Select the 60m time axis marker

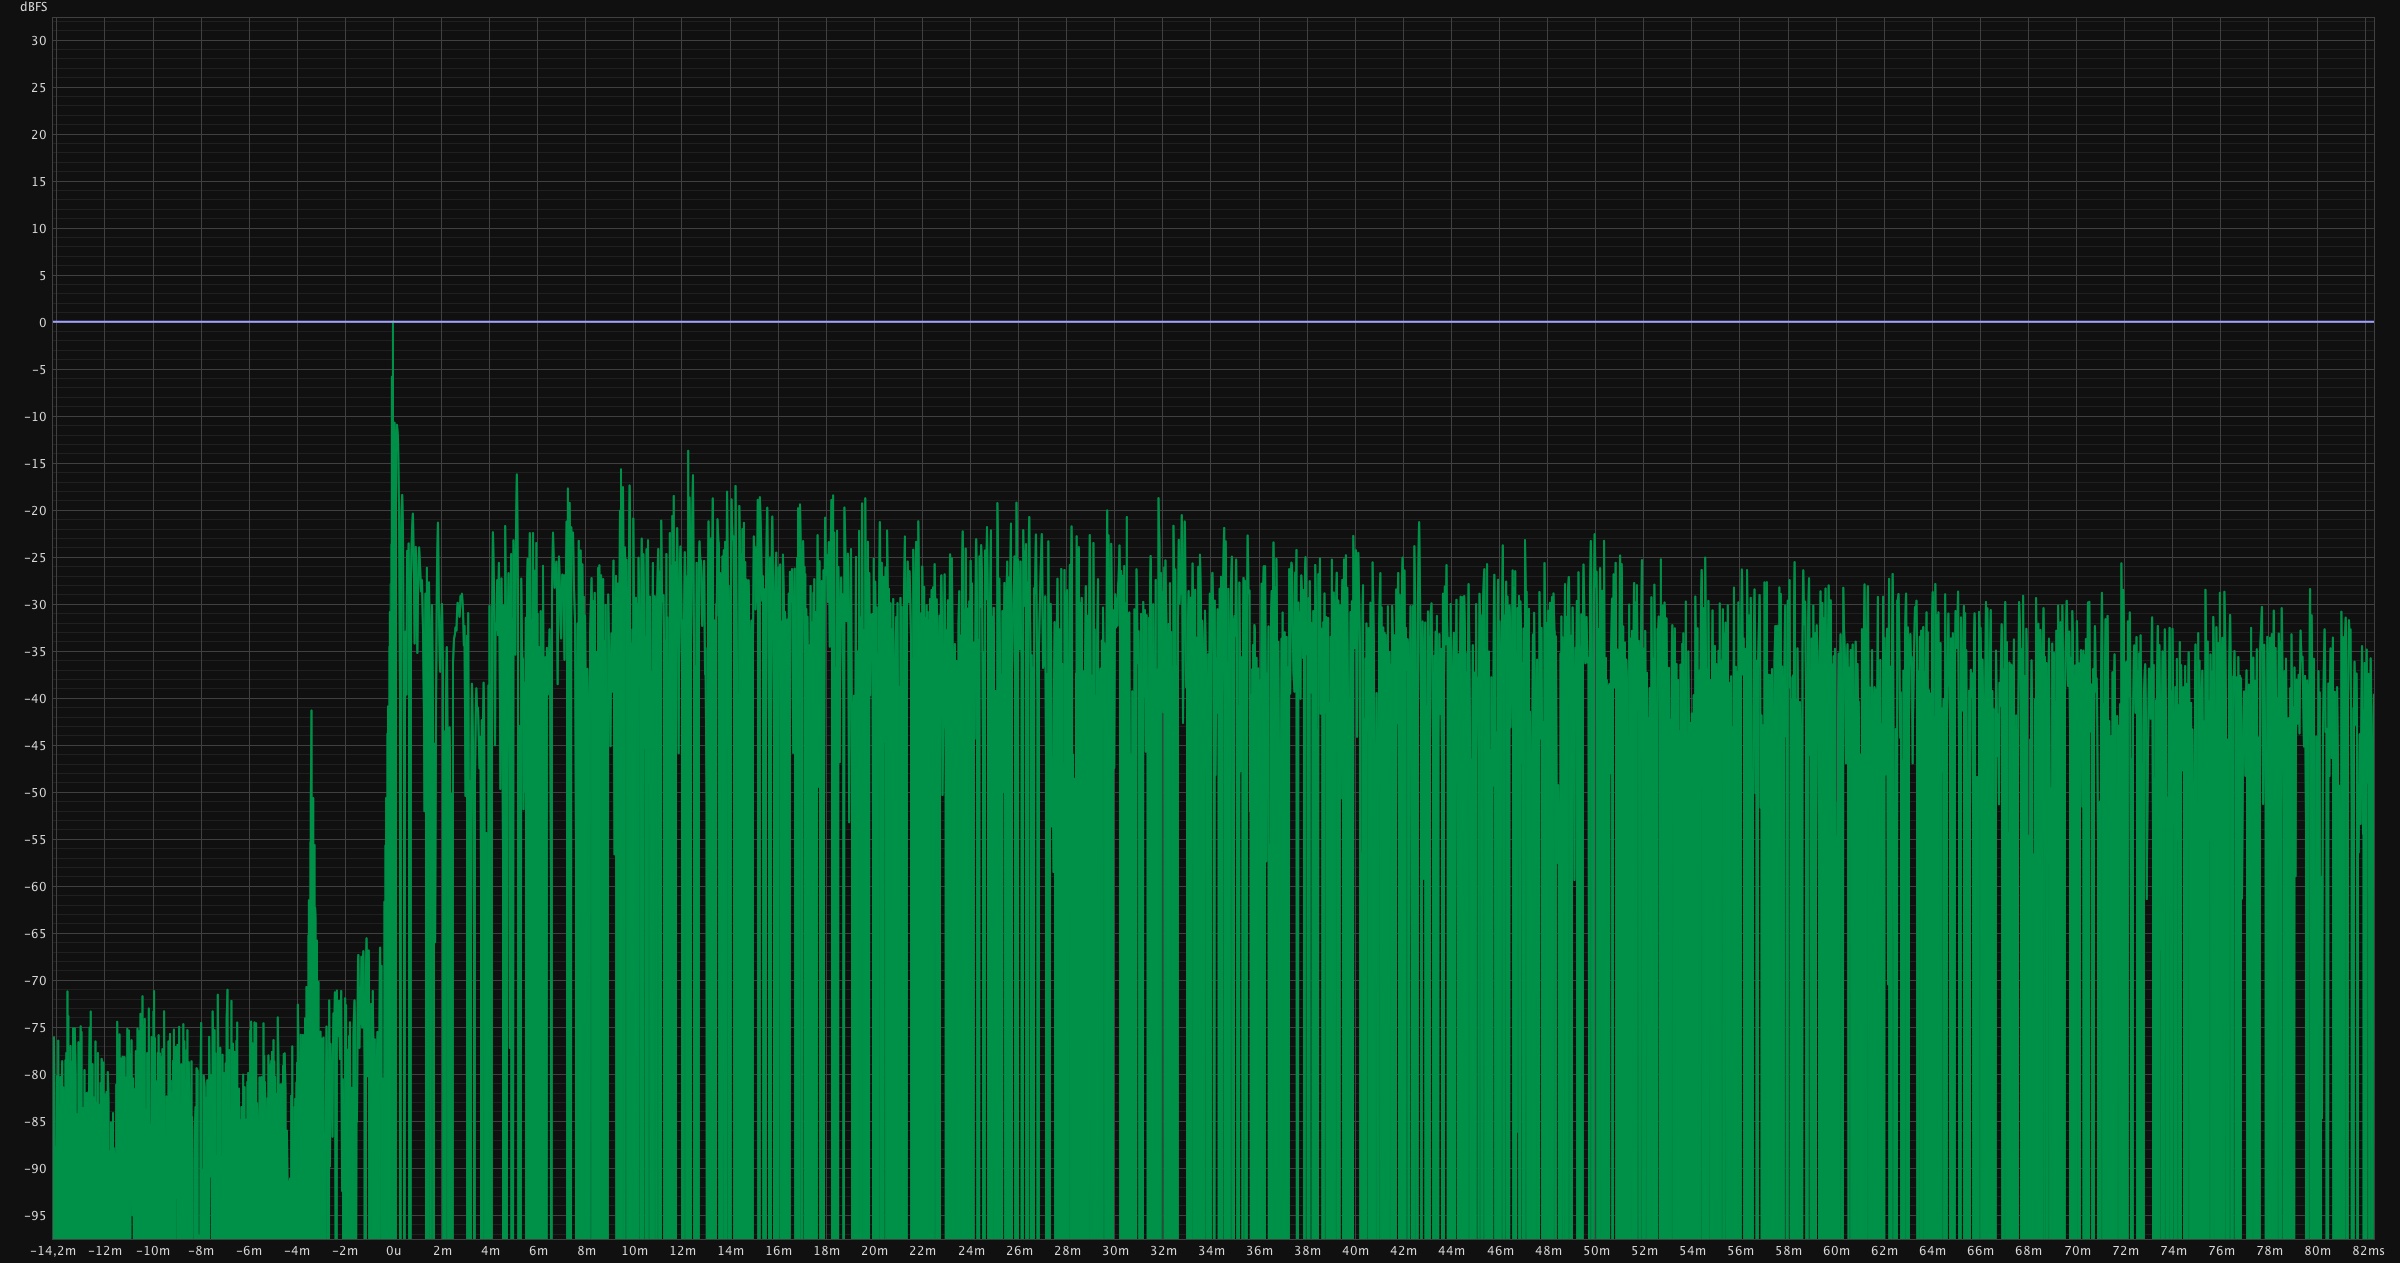coord(1836,1251)
